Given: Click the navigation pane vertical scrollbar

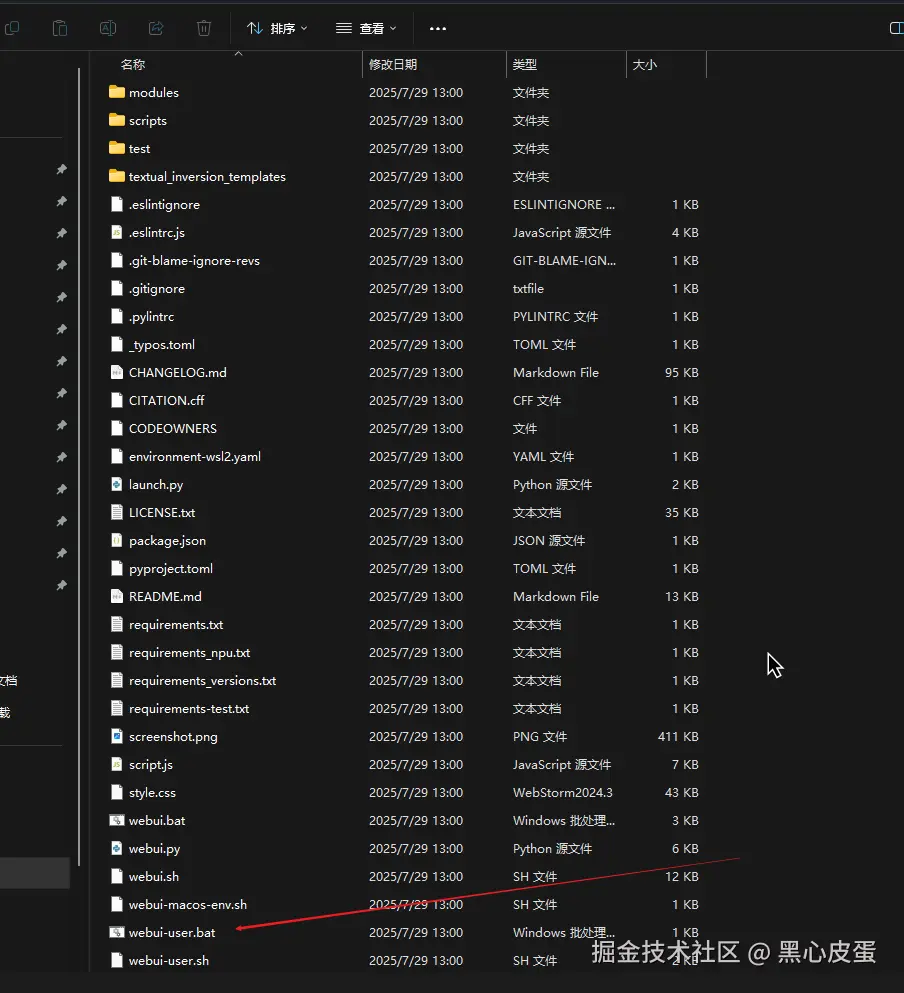Looking at the screenshot, I should click(x=79, y=467).
